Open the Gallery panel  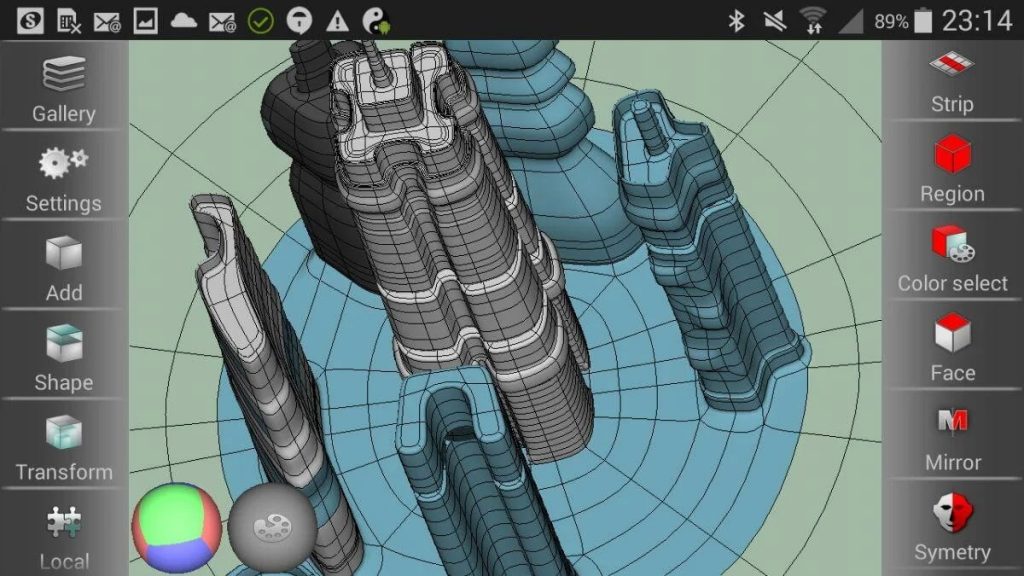coord(63,90)
